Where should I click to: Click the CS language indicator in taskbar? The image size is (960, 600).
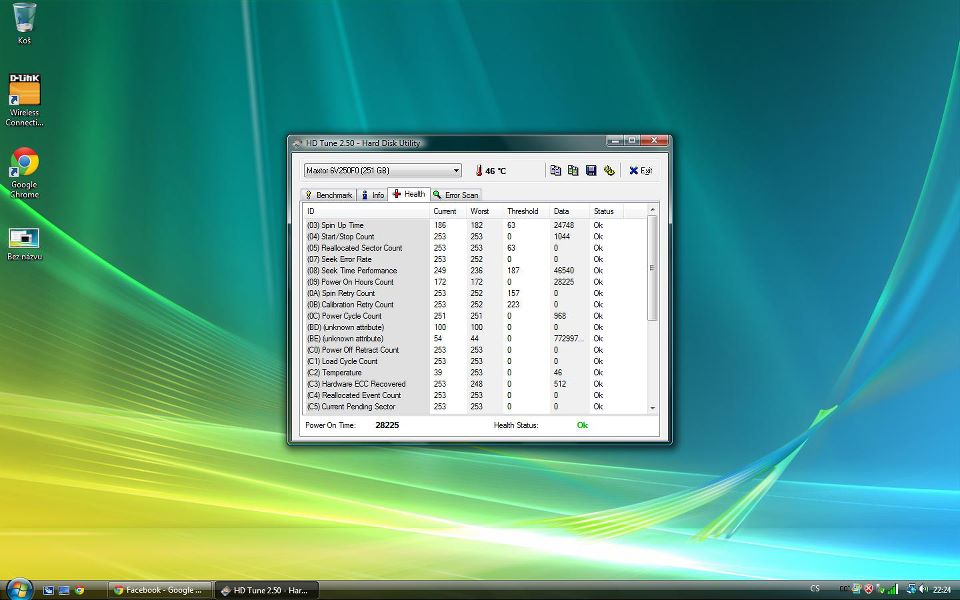tap(815, 589)
